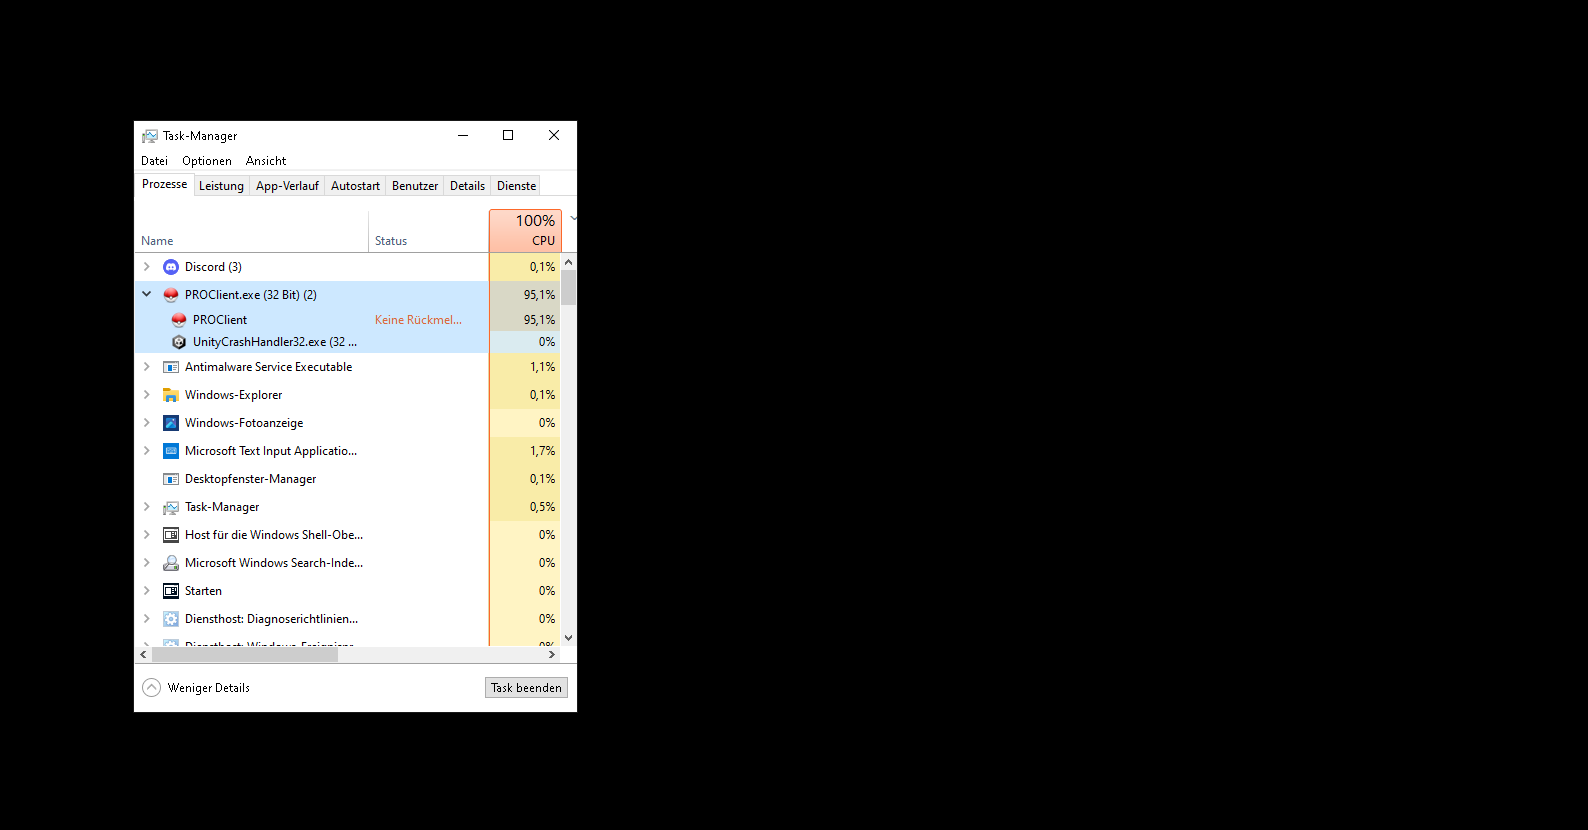
Task: Collapse view with Weniger Details arrow
Action: click(x=151, y=688)
